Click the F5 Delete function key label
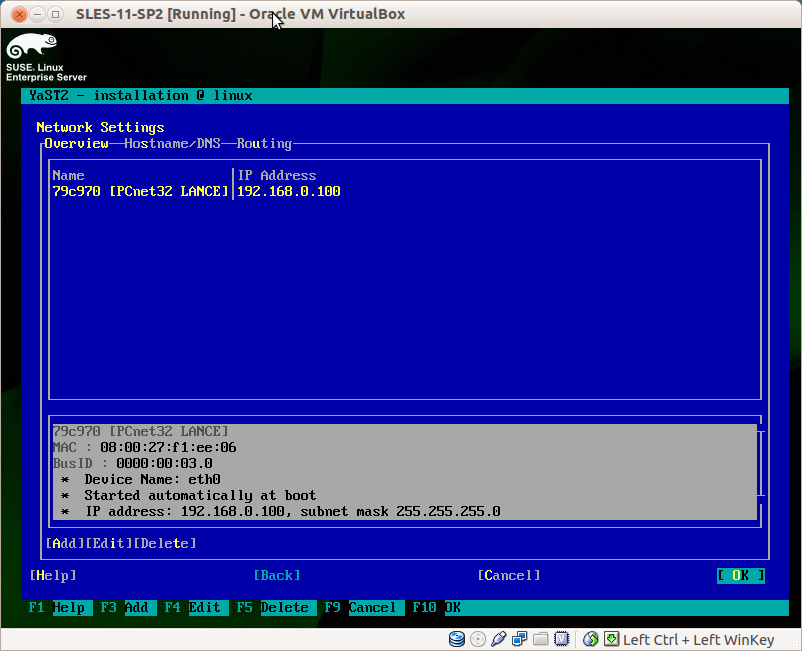 click(x=273, y=608)
